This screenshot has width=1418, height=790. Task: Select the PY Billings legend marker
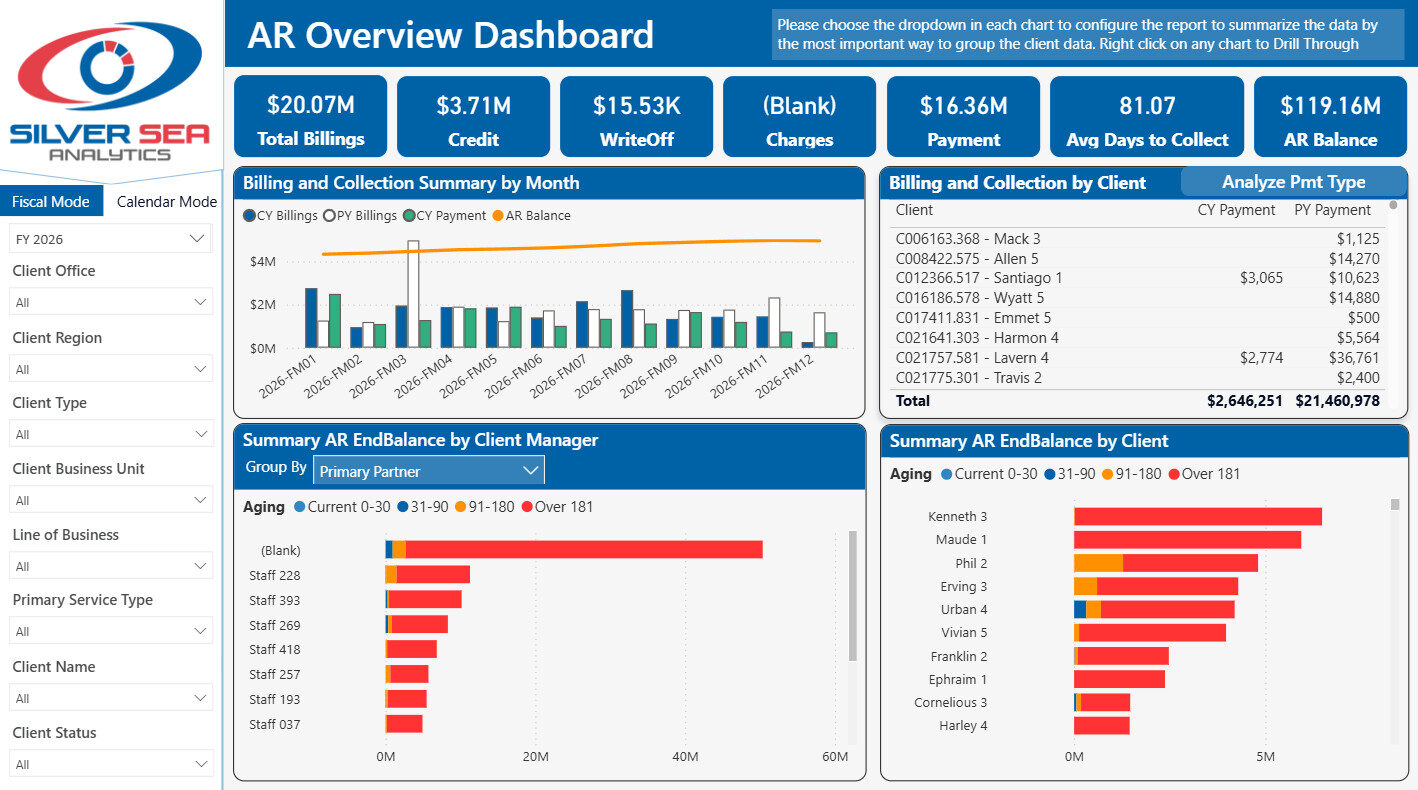328,216
